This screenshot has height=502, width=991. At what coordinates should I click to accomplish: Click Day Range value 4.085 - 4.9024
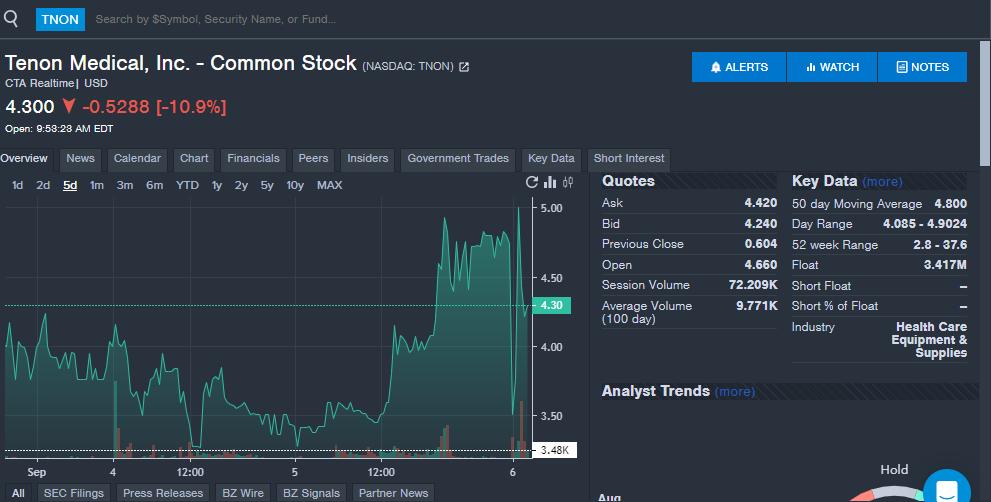click(x=925, y=224)
